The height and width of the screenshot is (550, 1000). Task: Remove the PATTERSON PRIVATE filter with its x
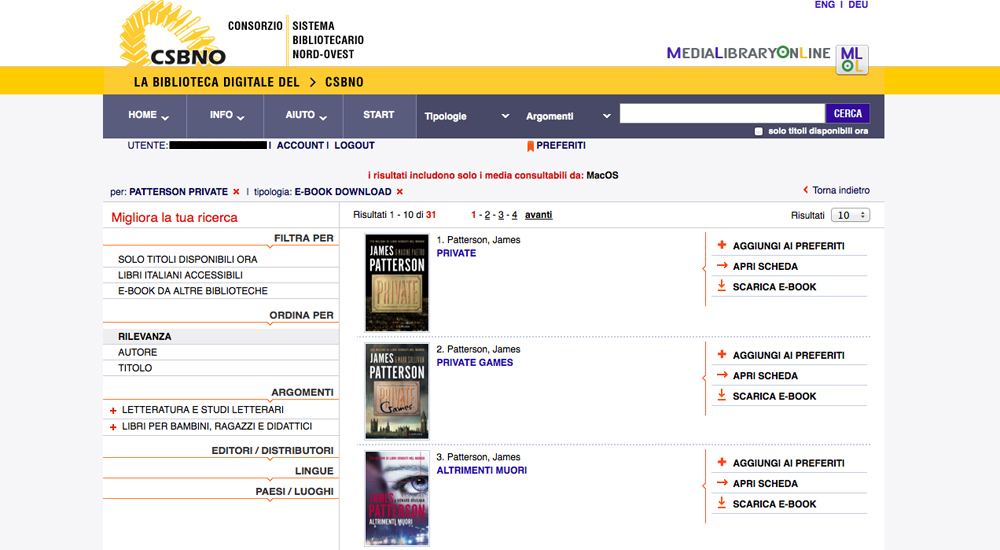pos(236,192)
